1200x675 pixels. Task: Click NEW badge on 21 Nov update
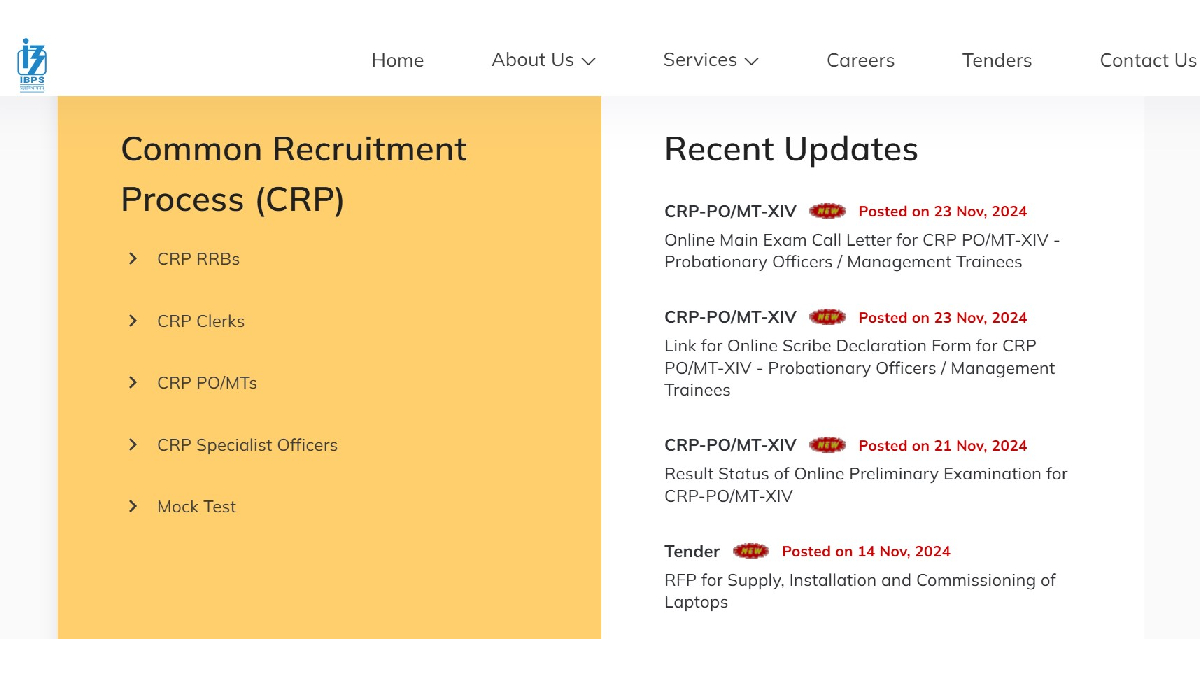click(x=827, y=445)
